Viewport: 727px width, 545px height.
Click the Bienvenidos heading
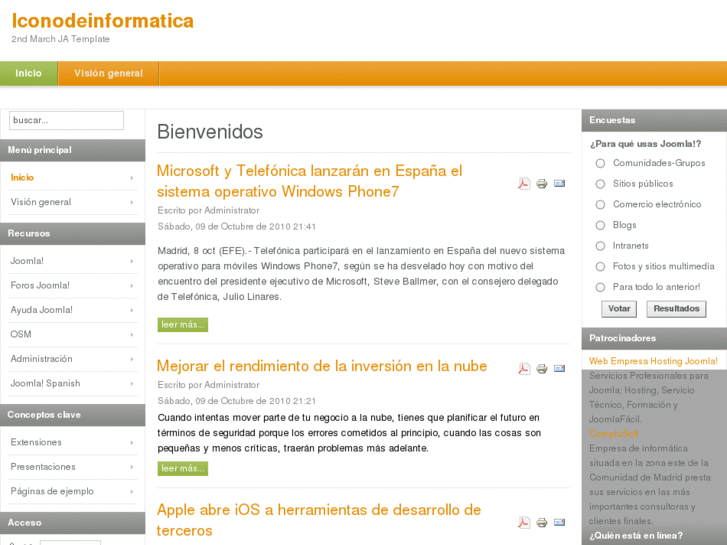210,132
